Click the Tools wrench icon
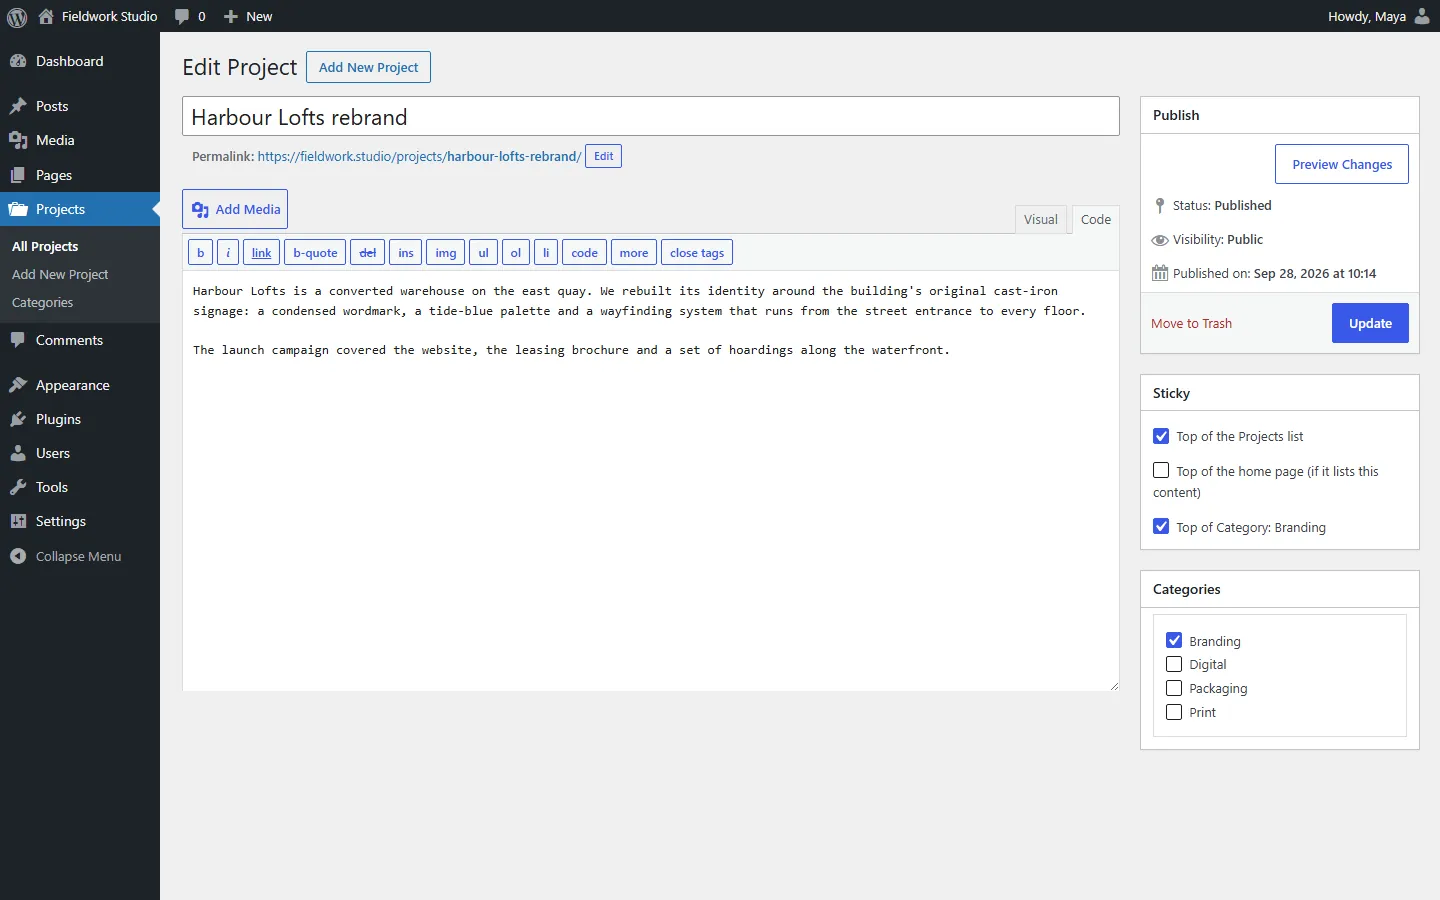Screen dimensions: 1440x900 coord(18,487)
